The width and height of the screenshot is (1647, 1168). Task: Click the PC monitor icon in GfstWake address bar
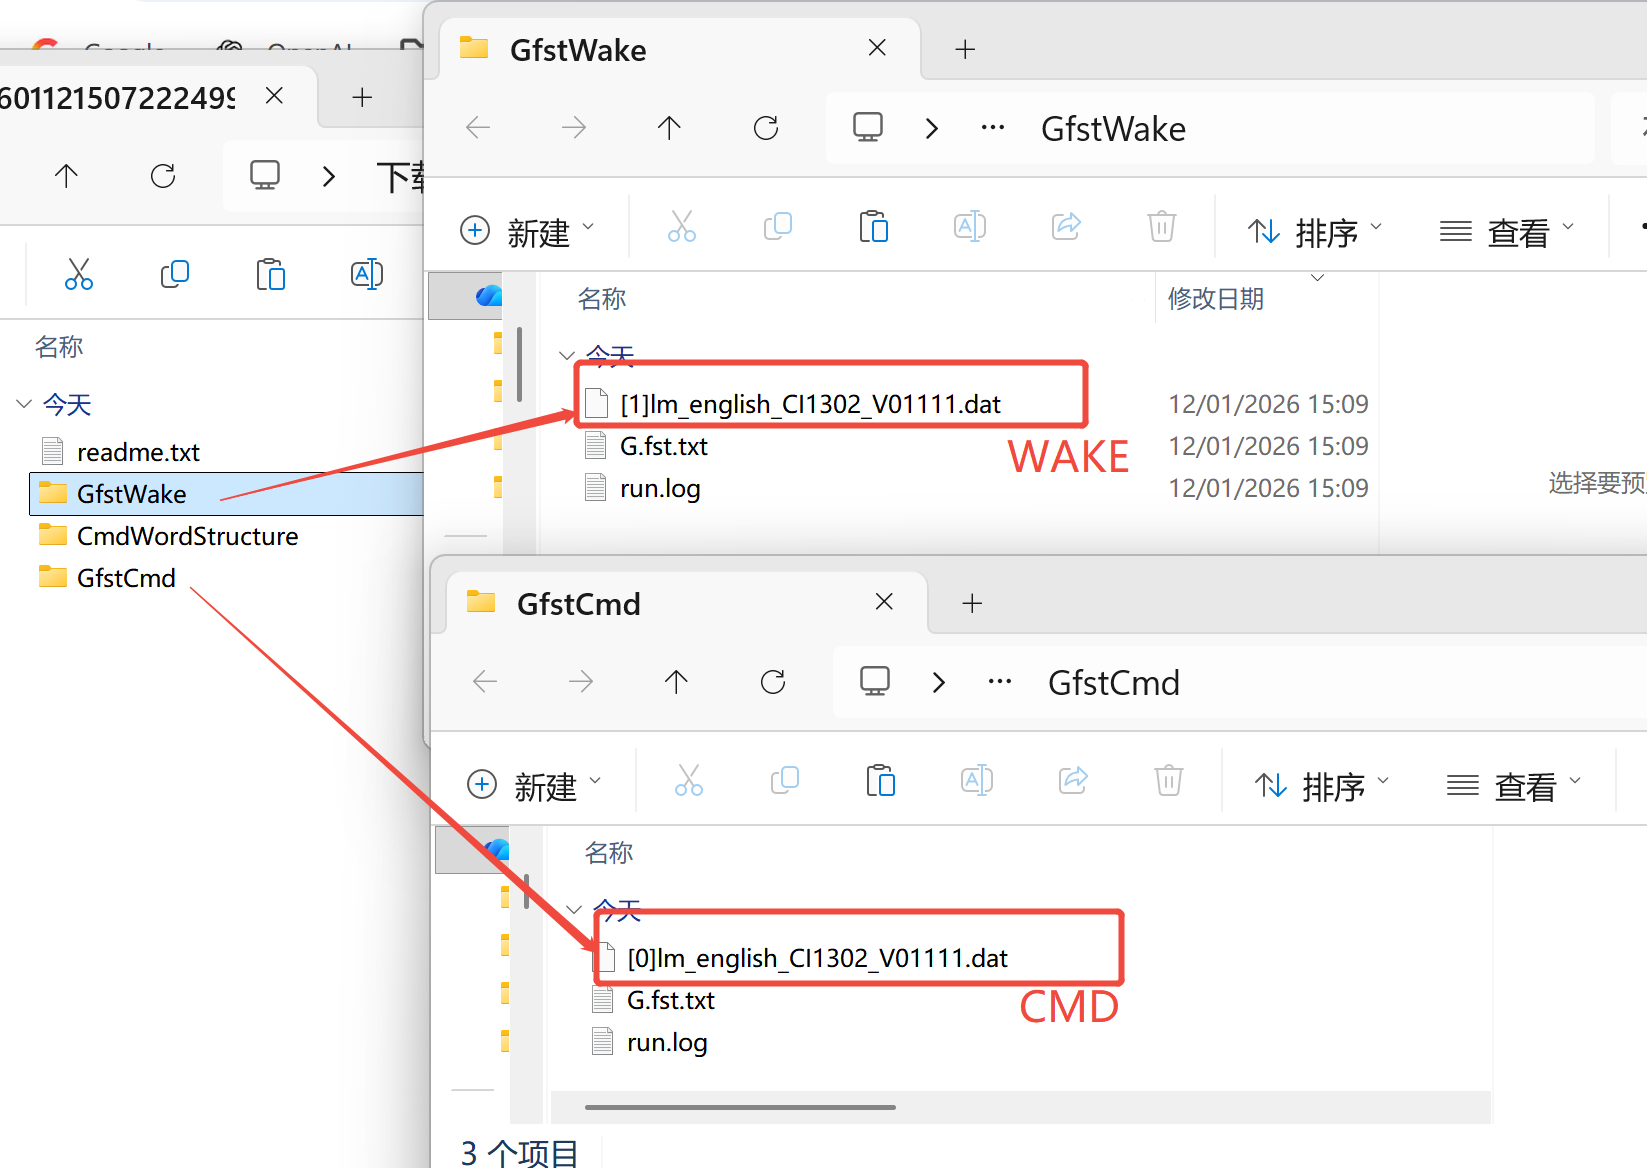tap(867, 128)
